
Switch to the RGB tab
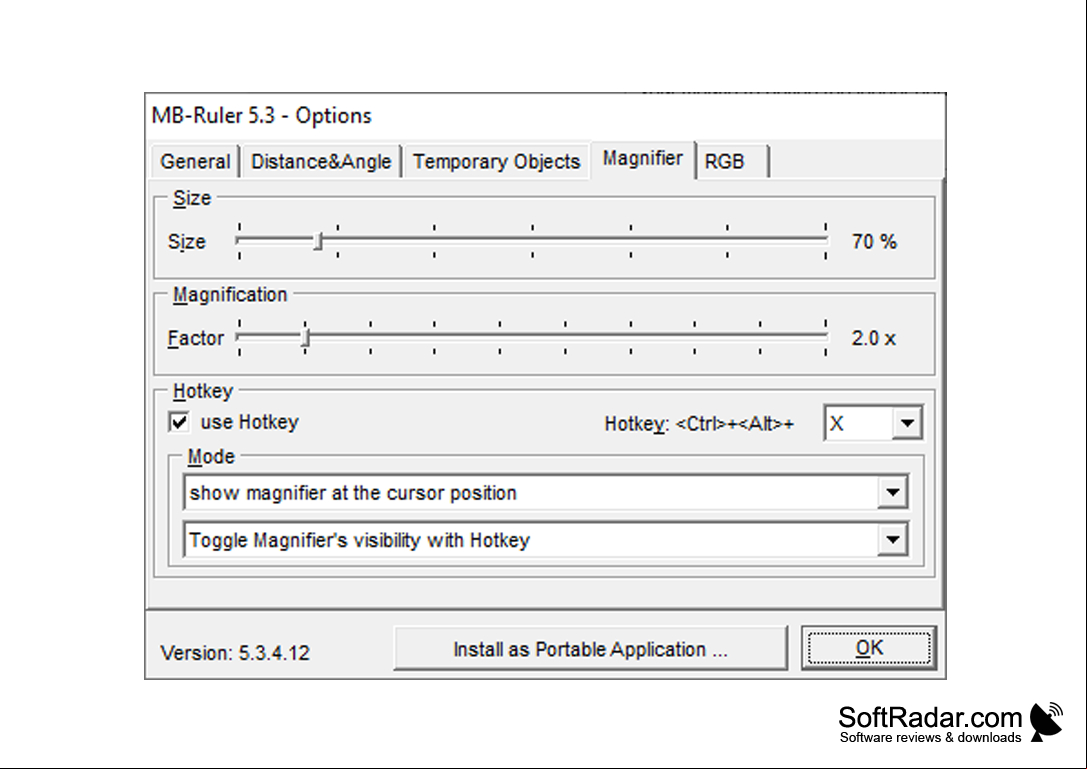(732, 162)
